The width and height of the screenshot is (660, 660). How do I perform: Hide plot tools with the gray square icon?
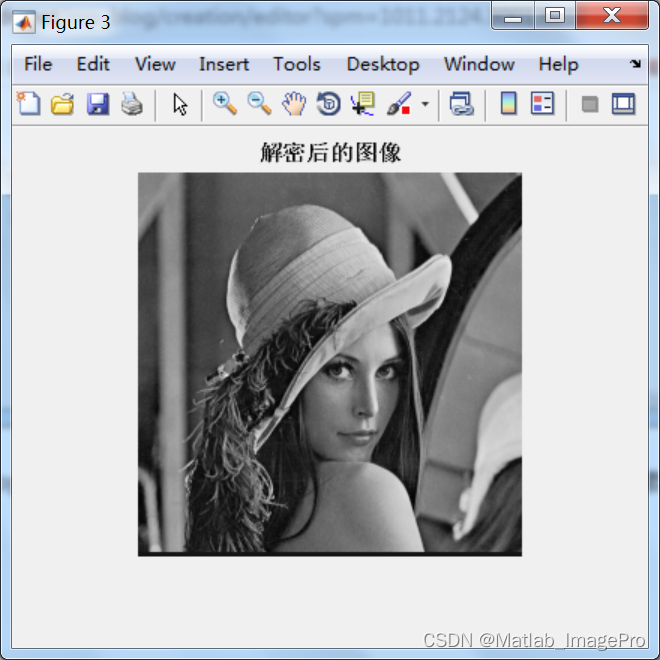(x=590, y=104)
